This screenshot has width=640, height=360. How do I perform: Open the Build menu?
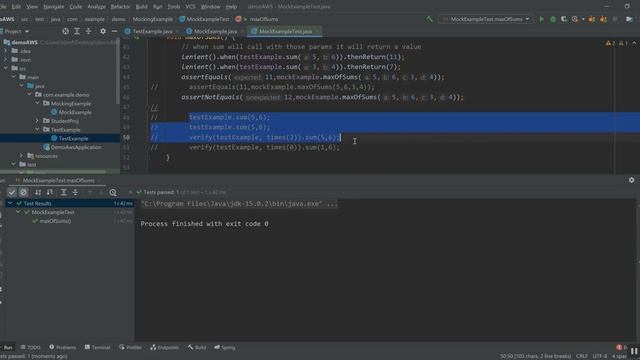click(141, 7)
